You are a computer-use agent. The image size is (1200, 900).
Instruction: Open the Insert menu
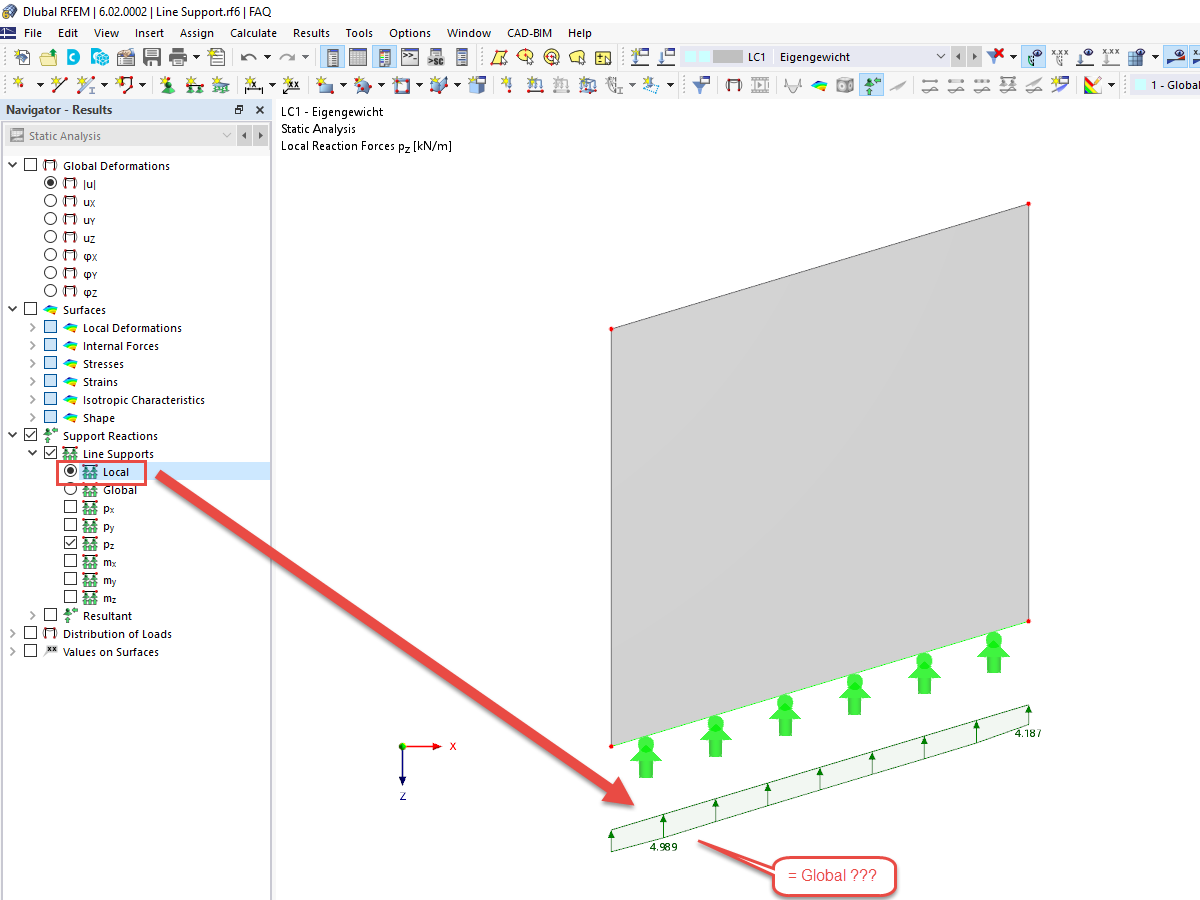coord(149,33)
